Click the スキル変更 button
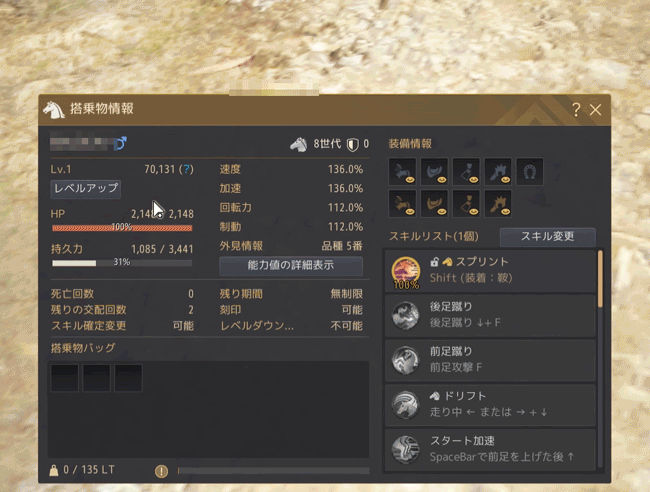650x492 pixels. point(548,237)
